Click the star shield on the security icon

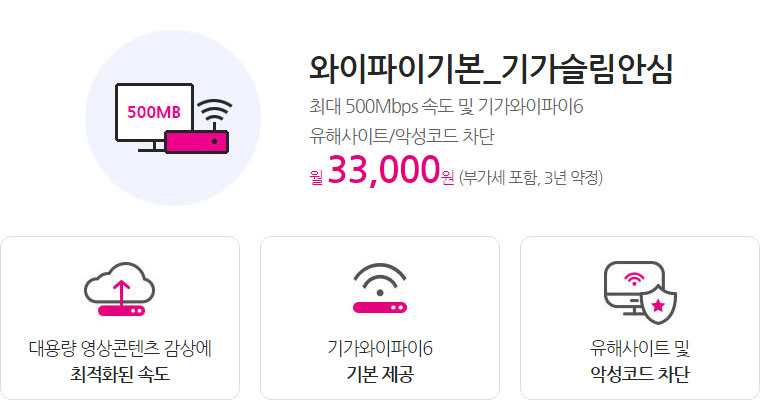pyautogui.click(x=658, y=304)
